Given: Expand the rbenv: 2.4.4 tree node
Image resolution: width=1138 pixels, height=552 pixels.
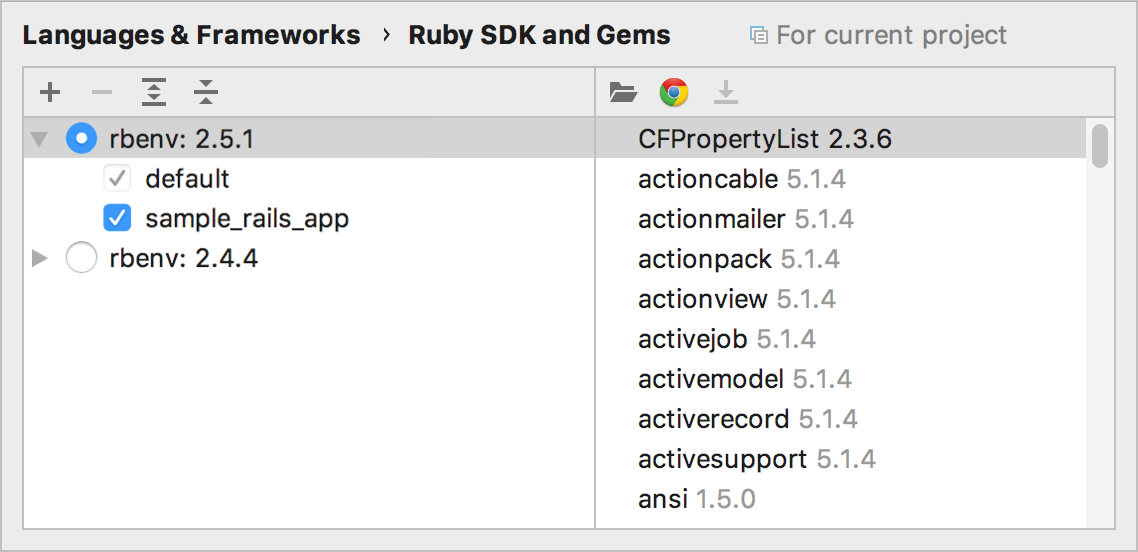Looking at the screenshot, I should (39, 259).
